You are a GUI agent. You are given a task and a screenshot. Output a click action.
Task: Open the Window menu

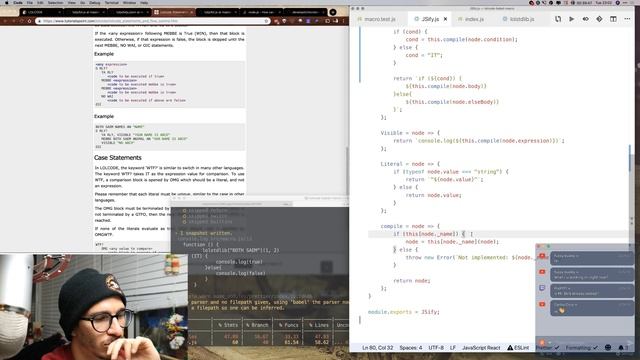coord(129,2)
